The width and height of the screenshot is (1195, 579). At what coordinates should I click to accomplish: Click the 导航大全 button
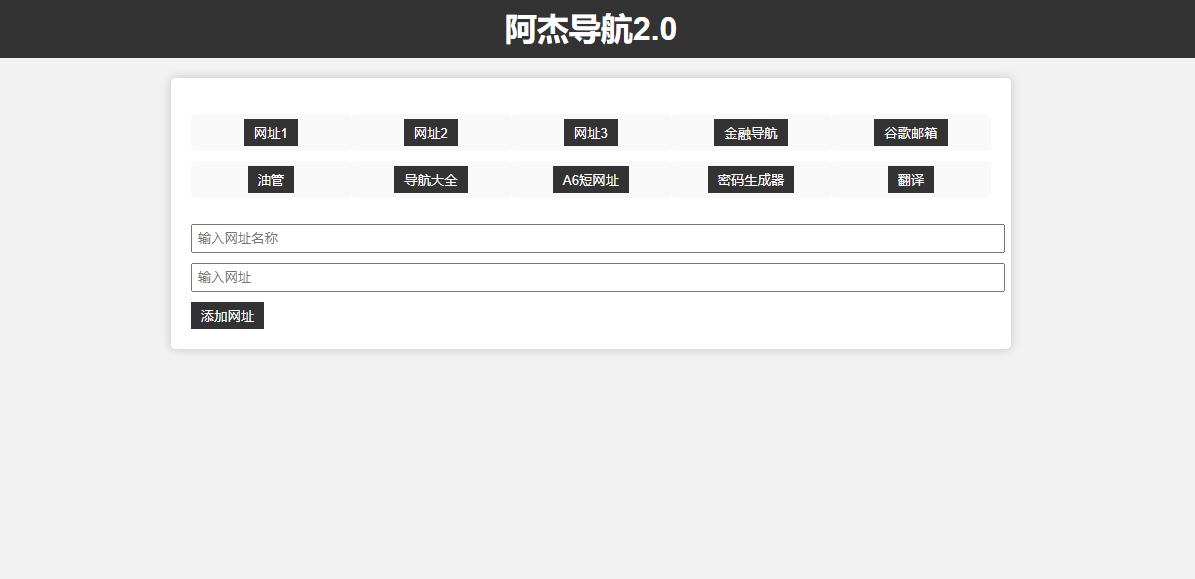pyautogui.click(x=430, y=179)
